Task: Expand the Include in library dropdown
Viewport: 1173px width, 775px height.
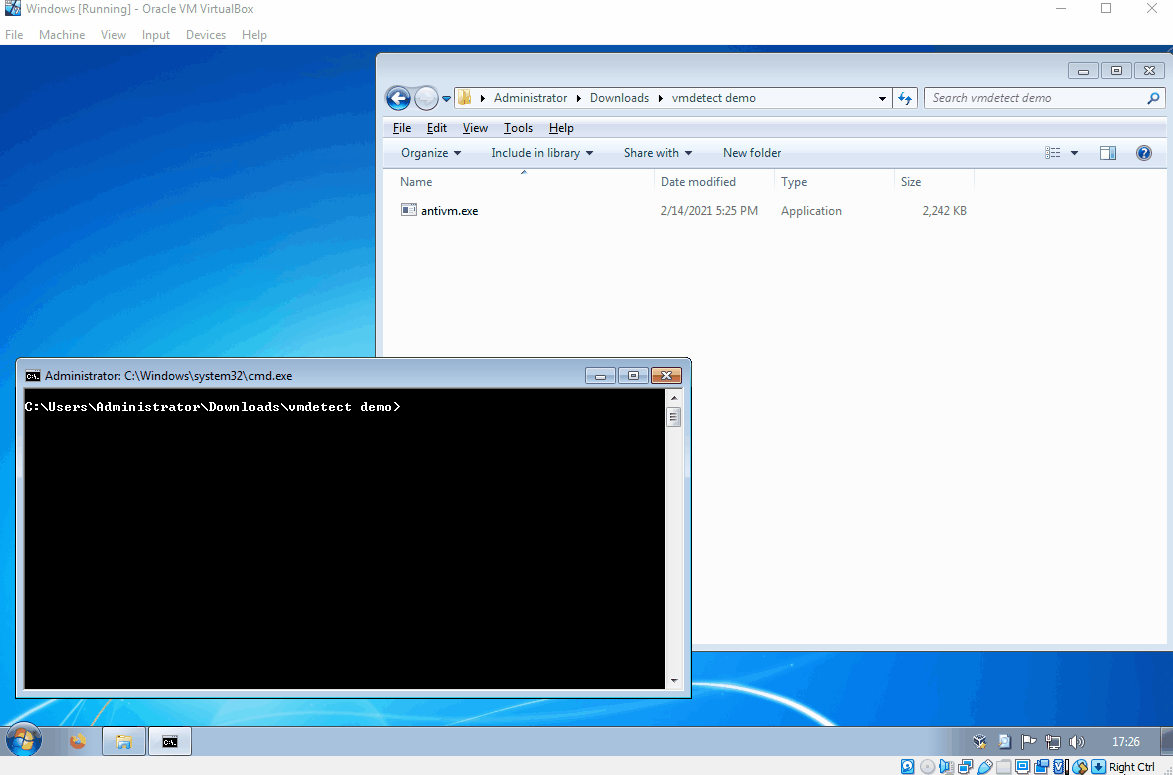Action: tap(542, 153)
